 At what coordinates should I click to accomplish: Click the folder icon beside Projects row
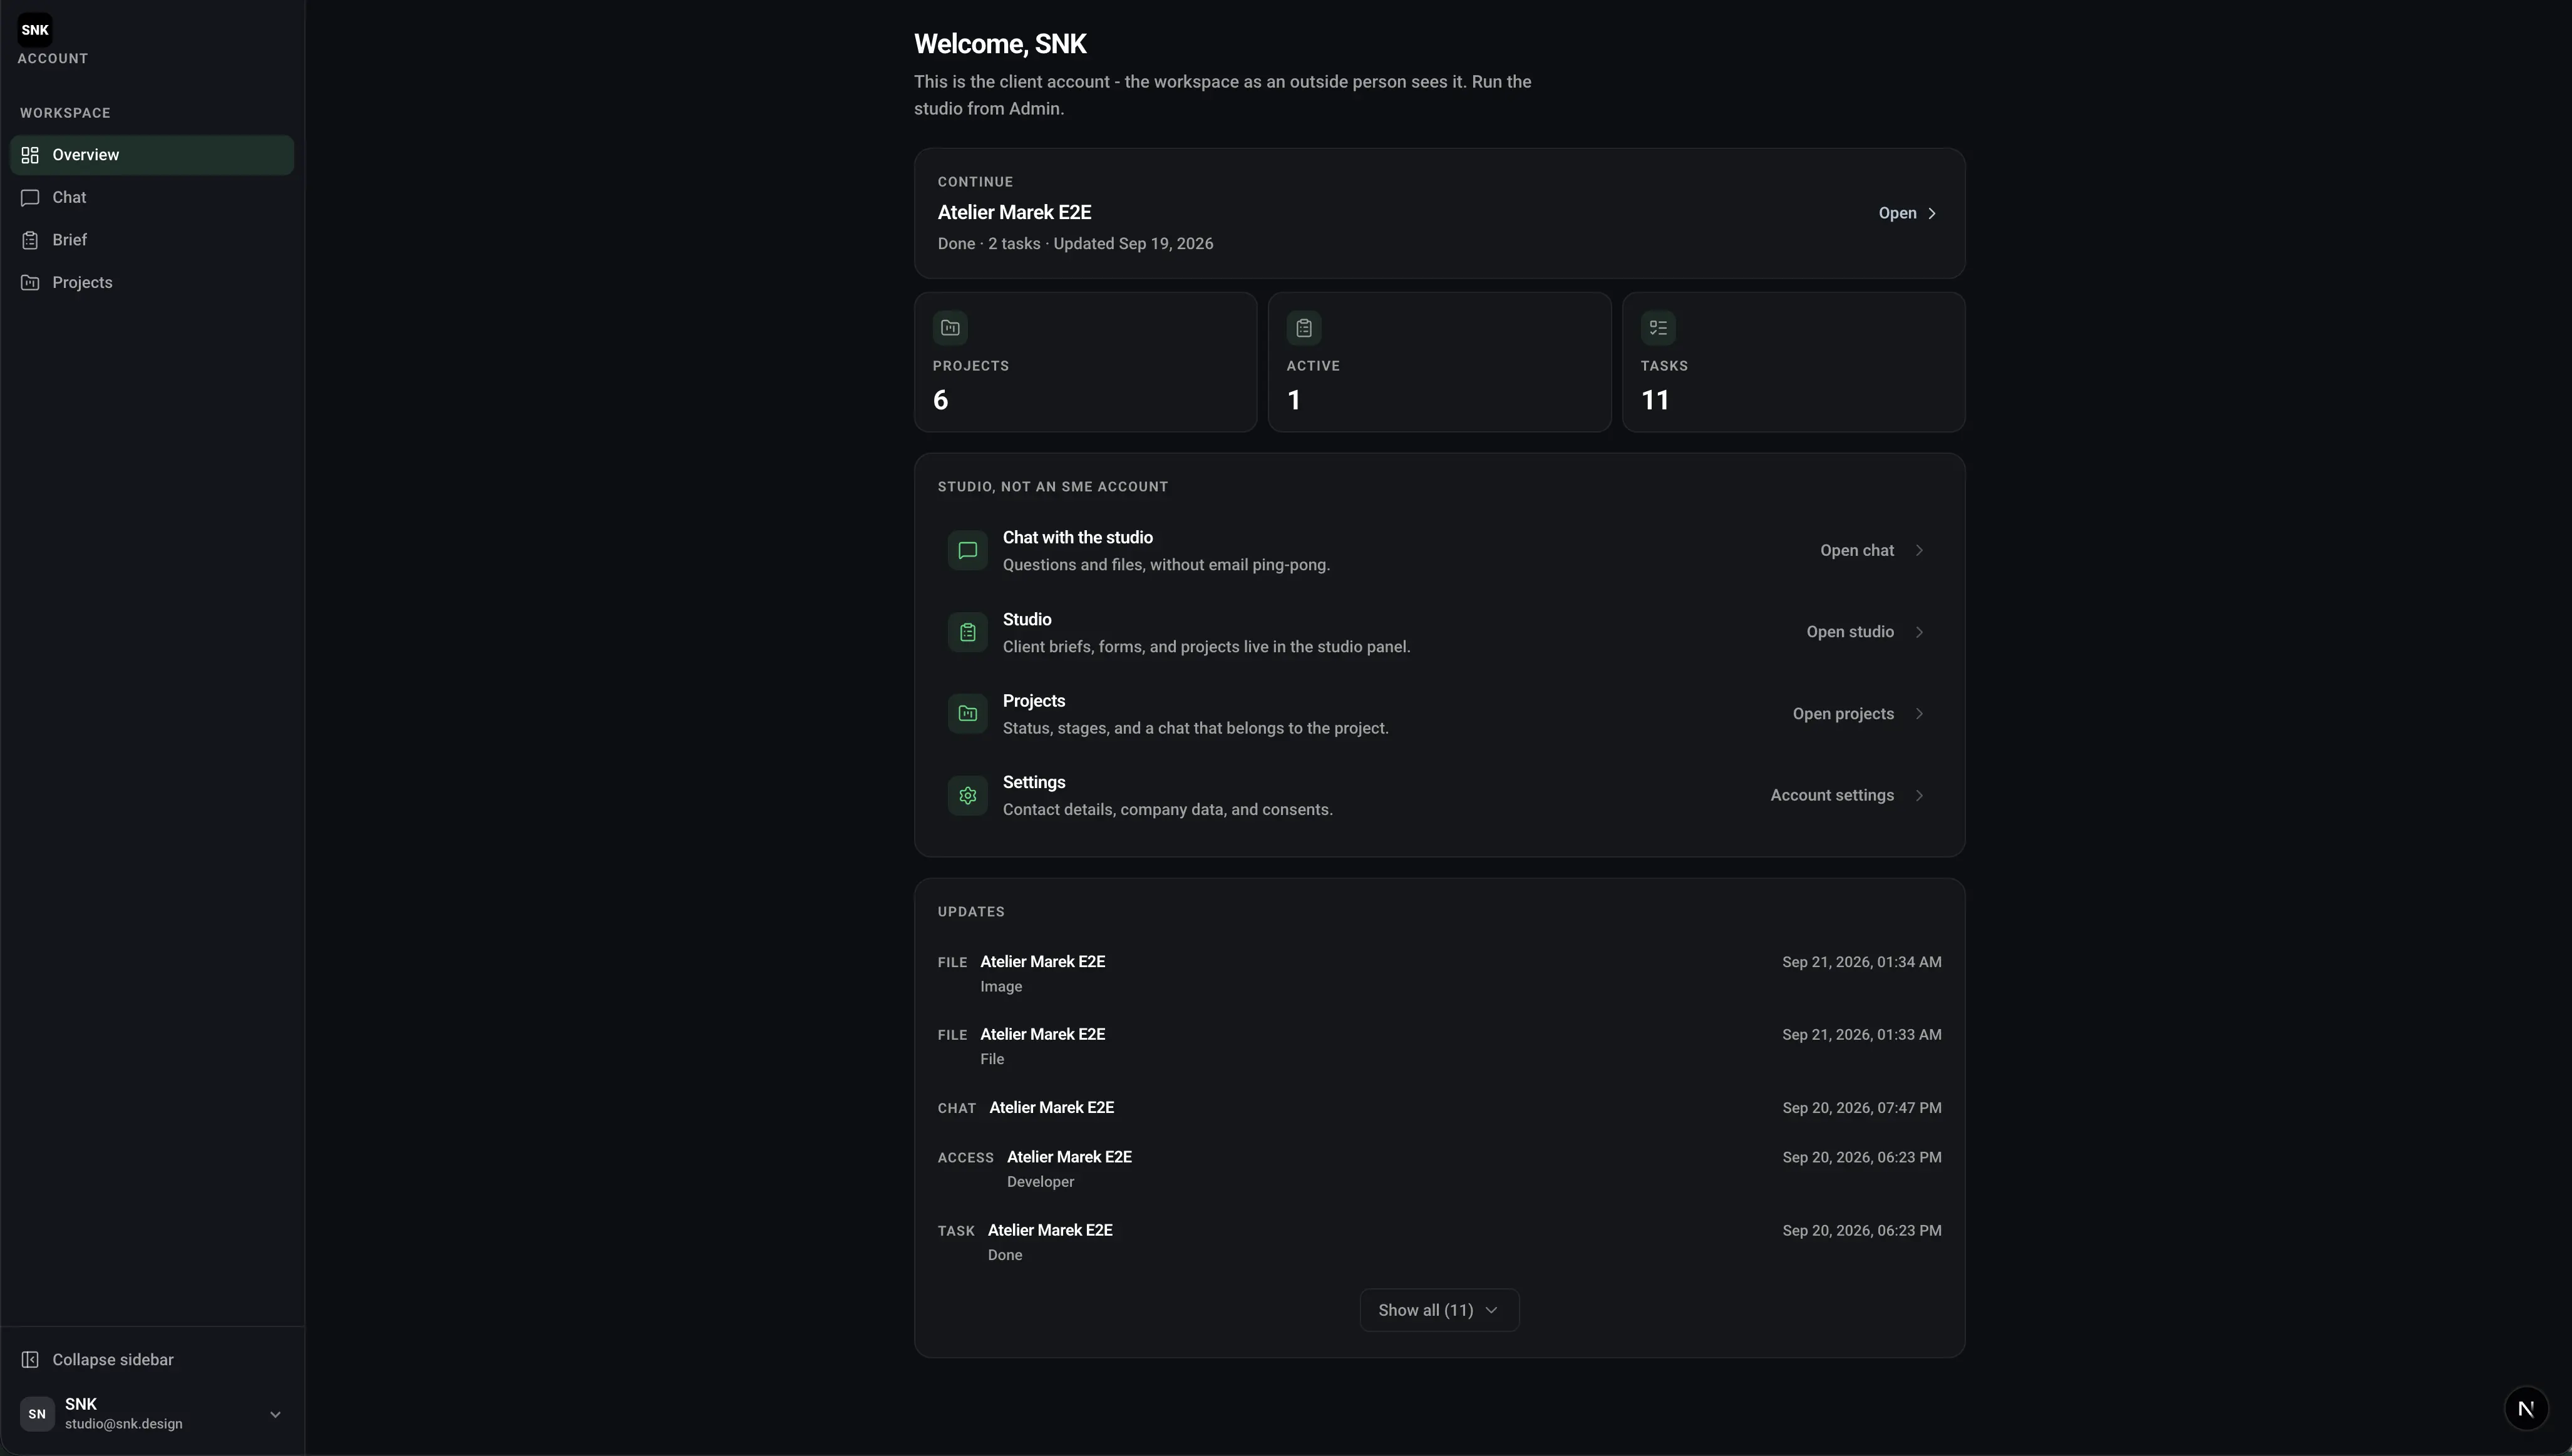pyautogui.click(x=967, y=714)
